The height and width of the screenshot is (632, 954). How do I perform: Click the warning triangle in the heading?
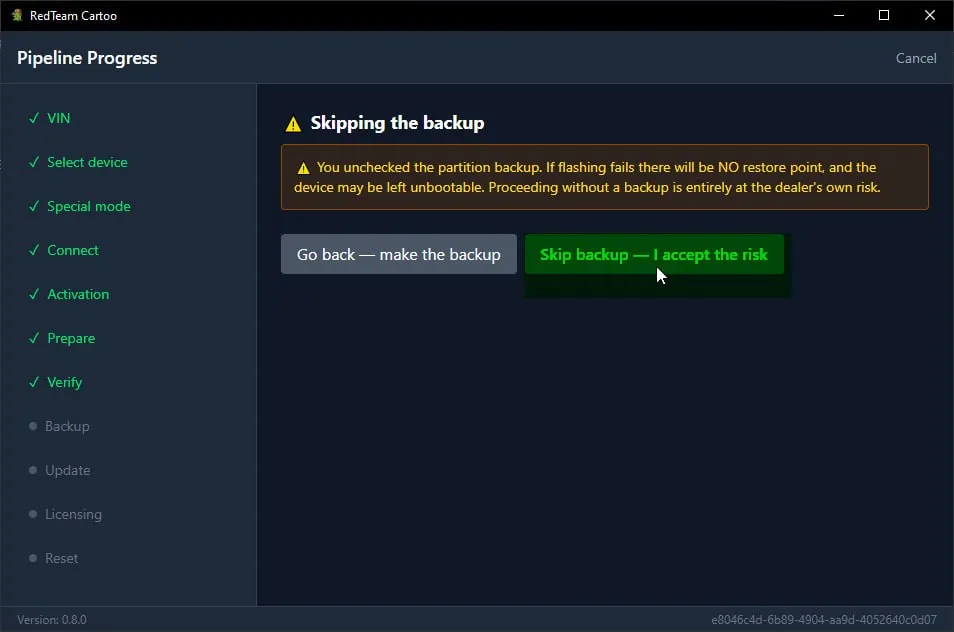click(x=293, y=124)
